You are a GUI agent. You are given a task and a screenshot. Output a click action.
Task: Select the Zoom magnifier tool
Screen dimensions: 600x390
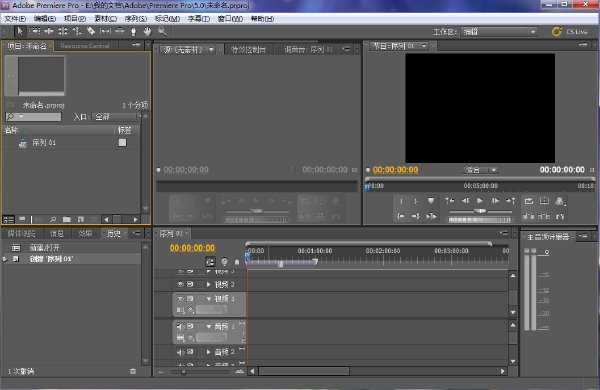(x=162, y=31)
